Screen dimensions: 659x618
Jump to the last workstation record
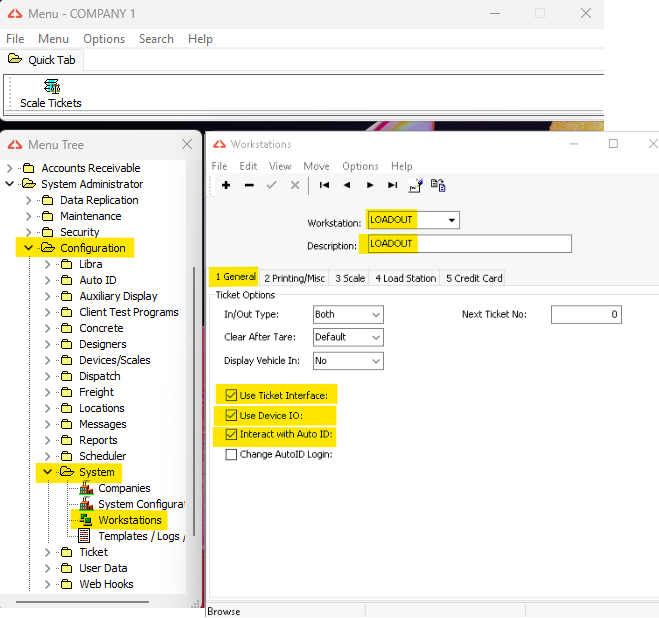(393, 185)
